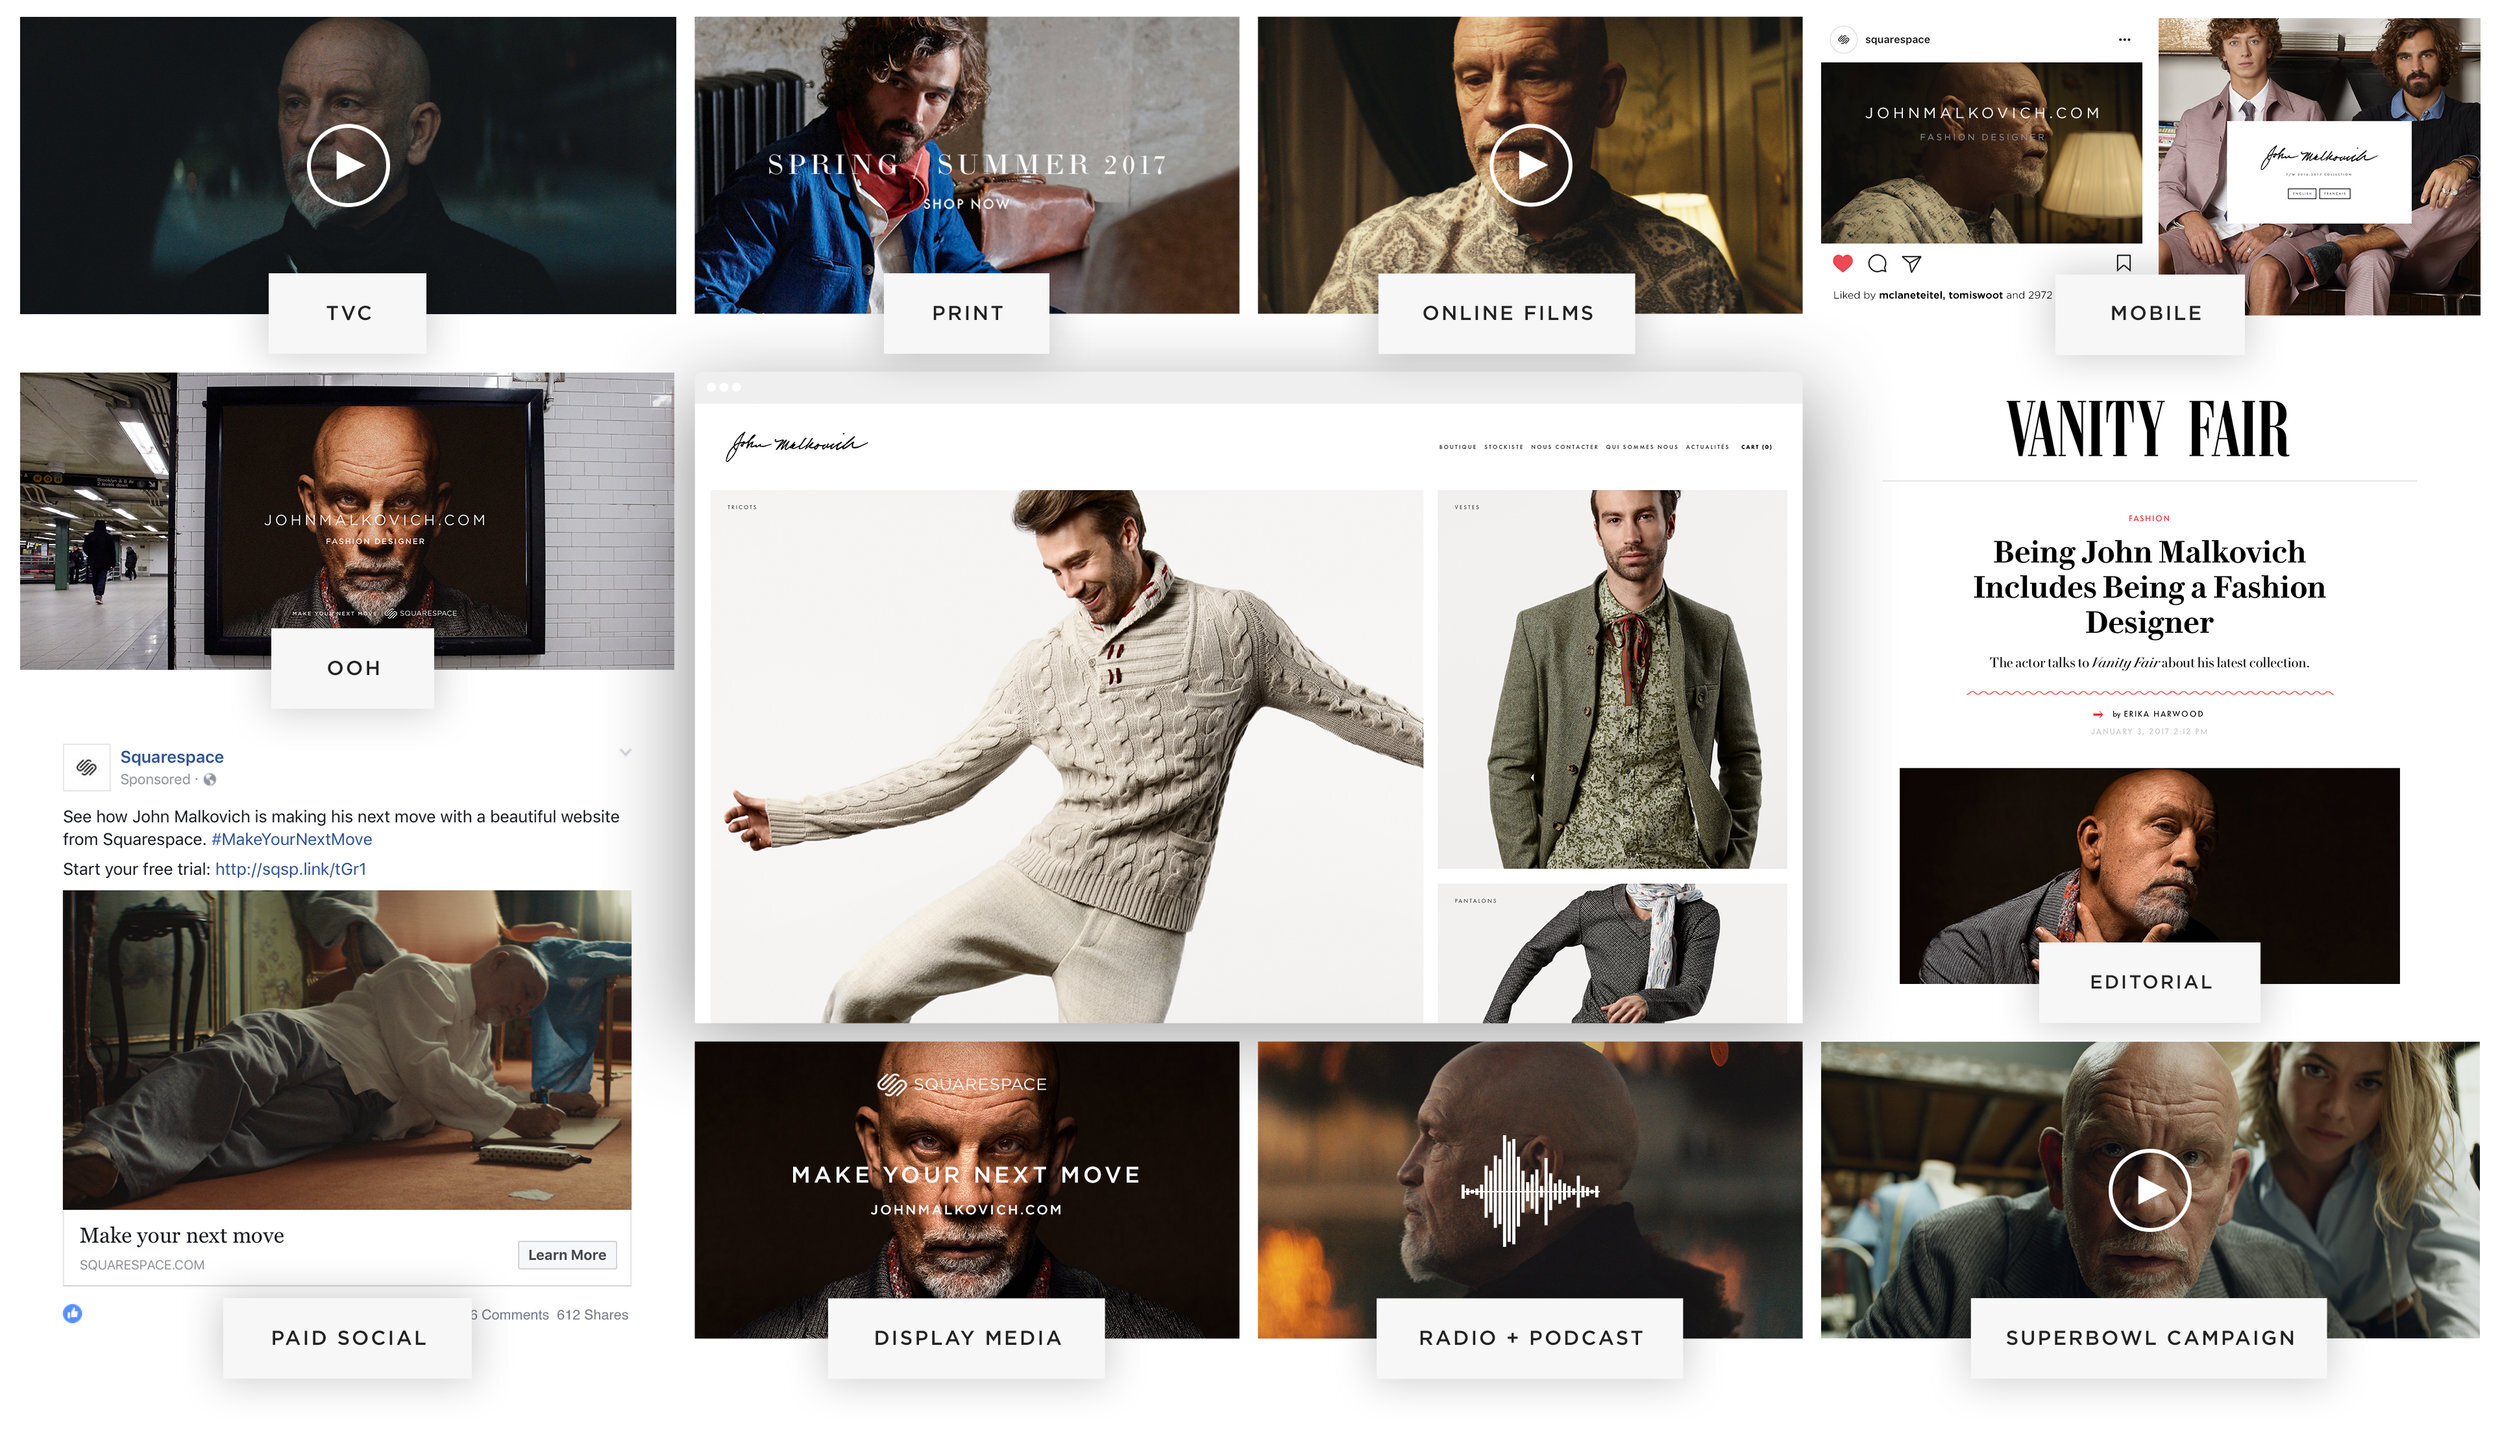Open the Actualités menu item
This screenshot has width=2500, height=1450.
[1707, 447]
